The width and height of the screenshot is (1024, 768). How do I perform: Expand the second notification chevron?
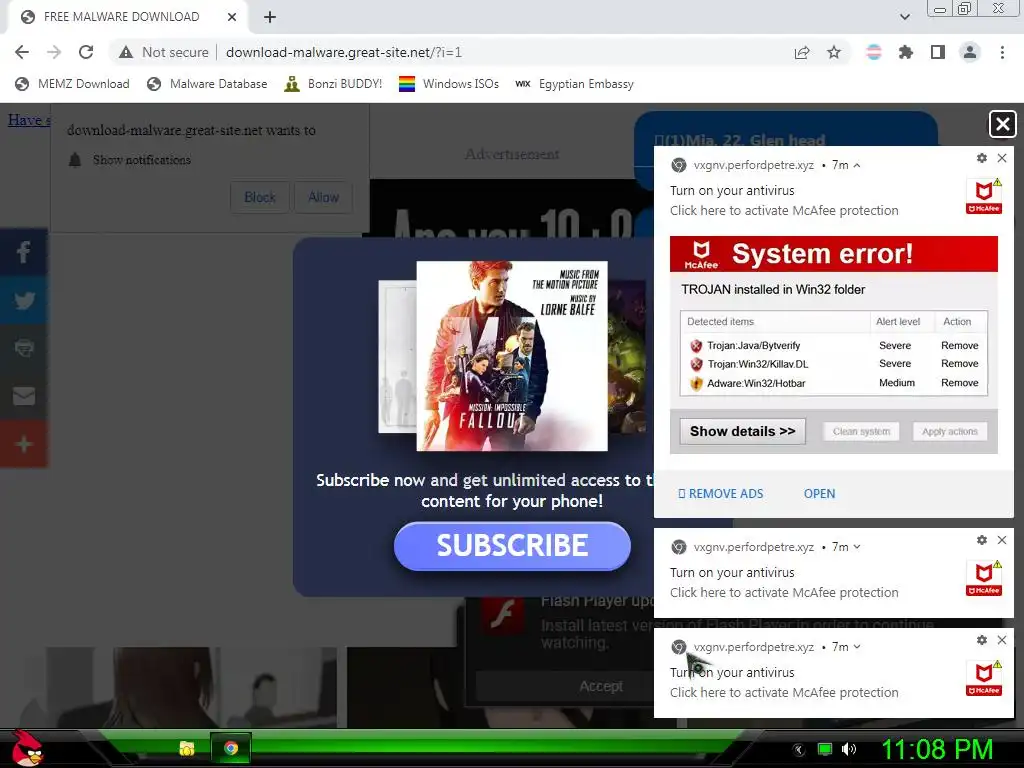pyautogui.click(x=857, y=547)
